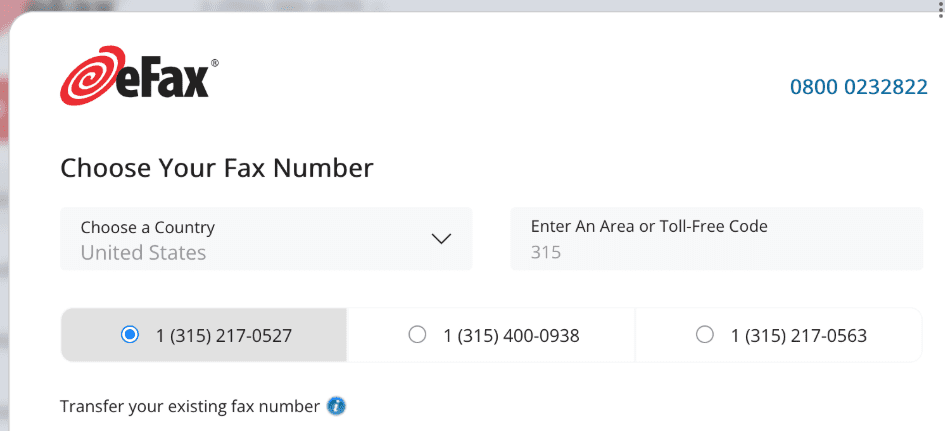Screen dimensions: 945x431
Task: Expand the country dropdown chevron arrow
Action: (x=441, y=239)
